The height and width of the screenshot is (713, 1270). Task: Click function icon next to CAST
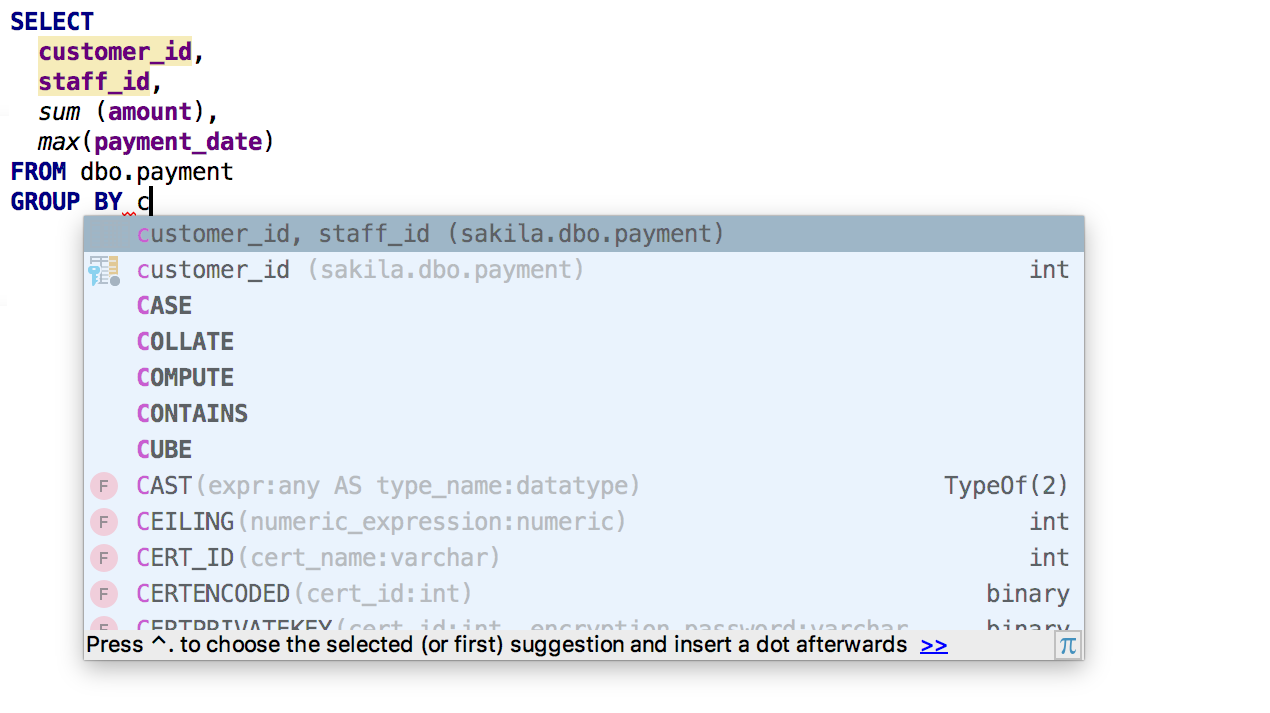click(x=104, y=487)
